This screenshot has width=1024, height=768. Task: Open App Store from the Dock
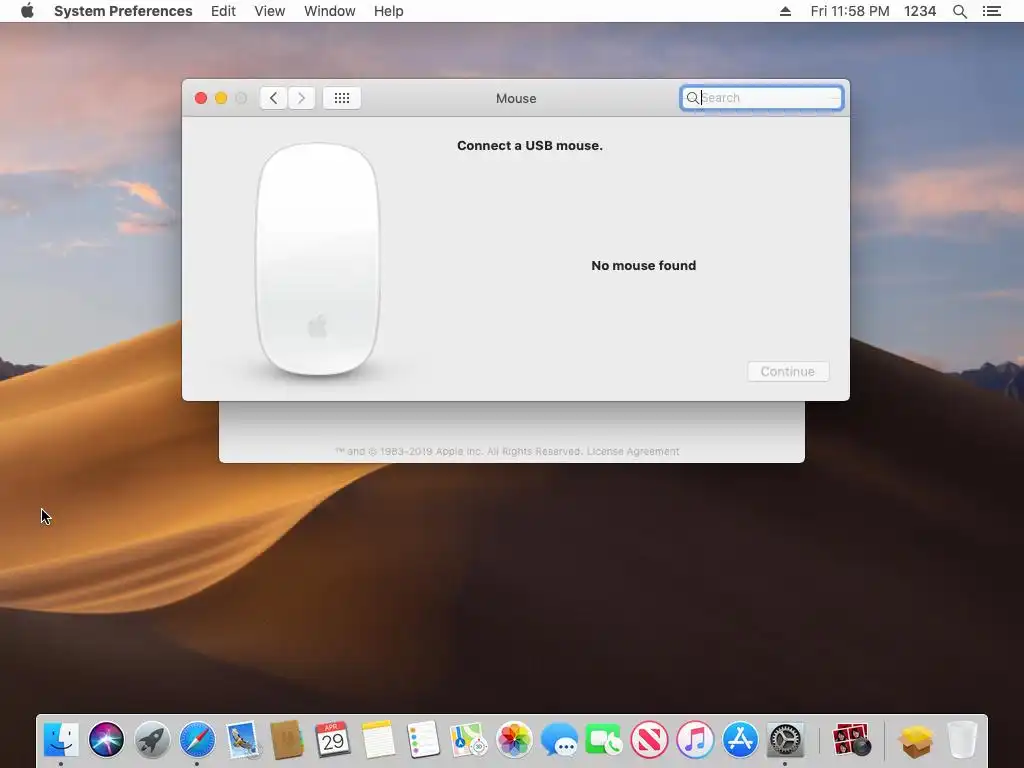[740, 740]
